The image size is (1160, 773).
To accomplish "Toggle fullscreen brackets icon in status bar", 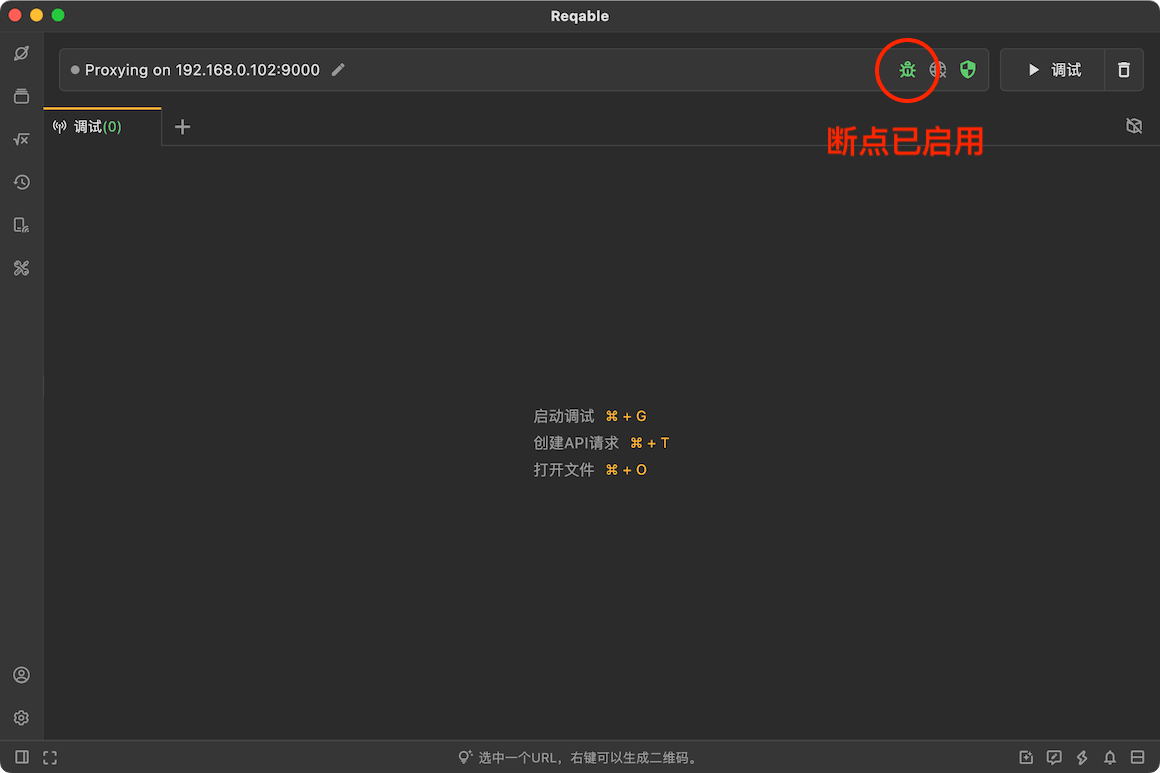I will pos(50,757).
